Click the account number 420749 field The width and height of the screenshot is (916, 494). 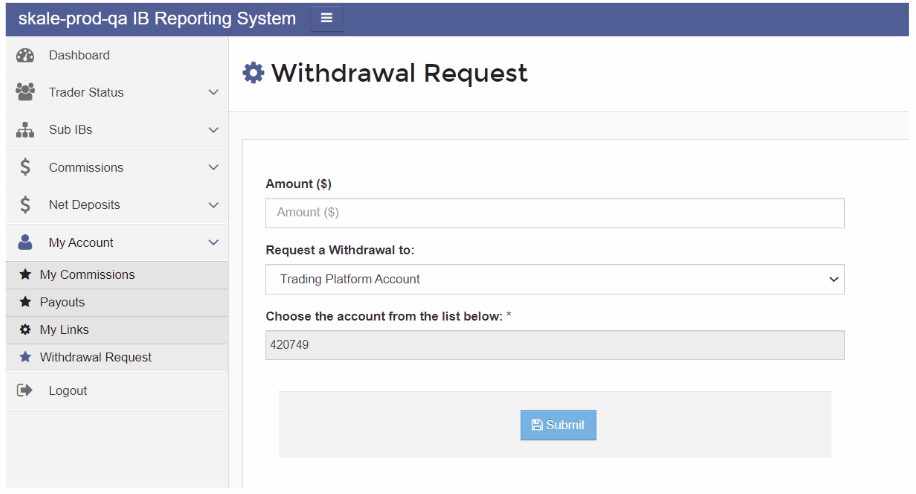click(554, 345)
